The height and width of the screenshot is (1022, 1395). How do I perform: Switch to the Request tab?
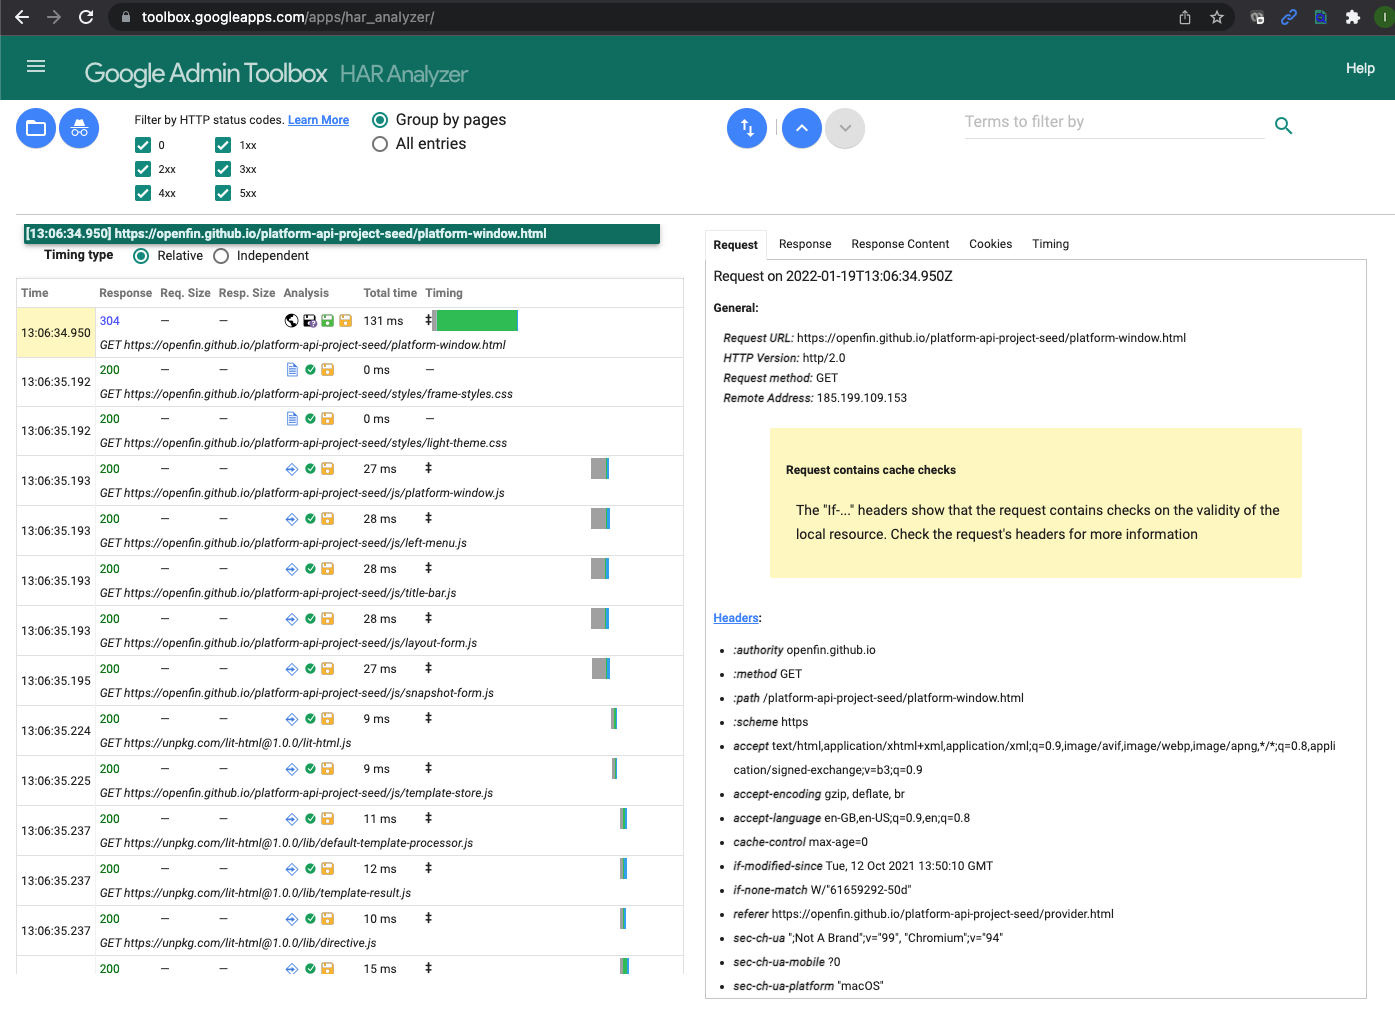click(736, 245)
